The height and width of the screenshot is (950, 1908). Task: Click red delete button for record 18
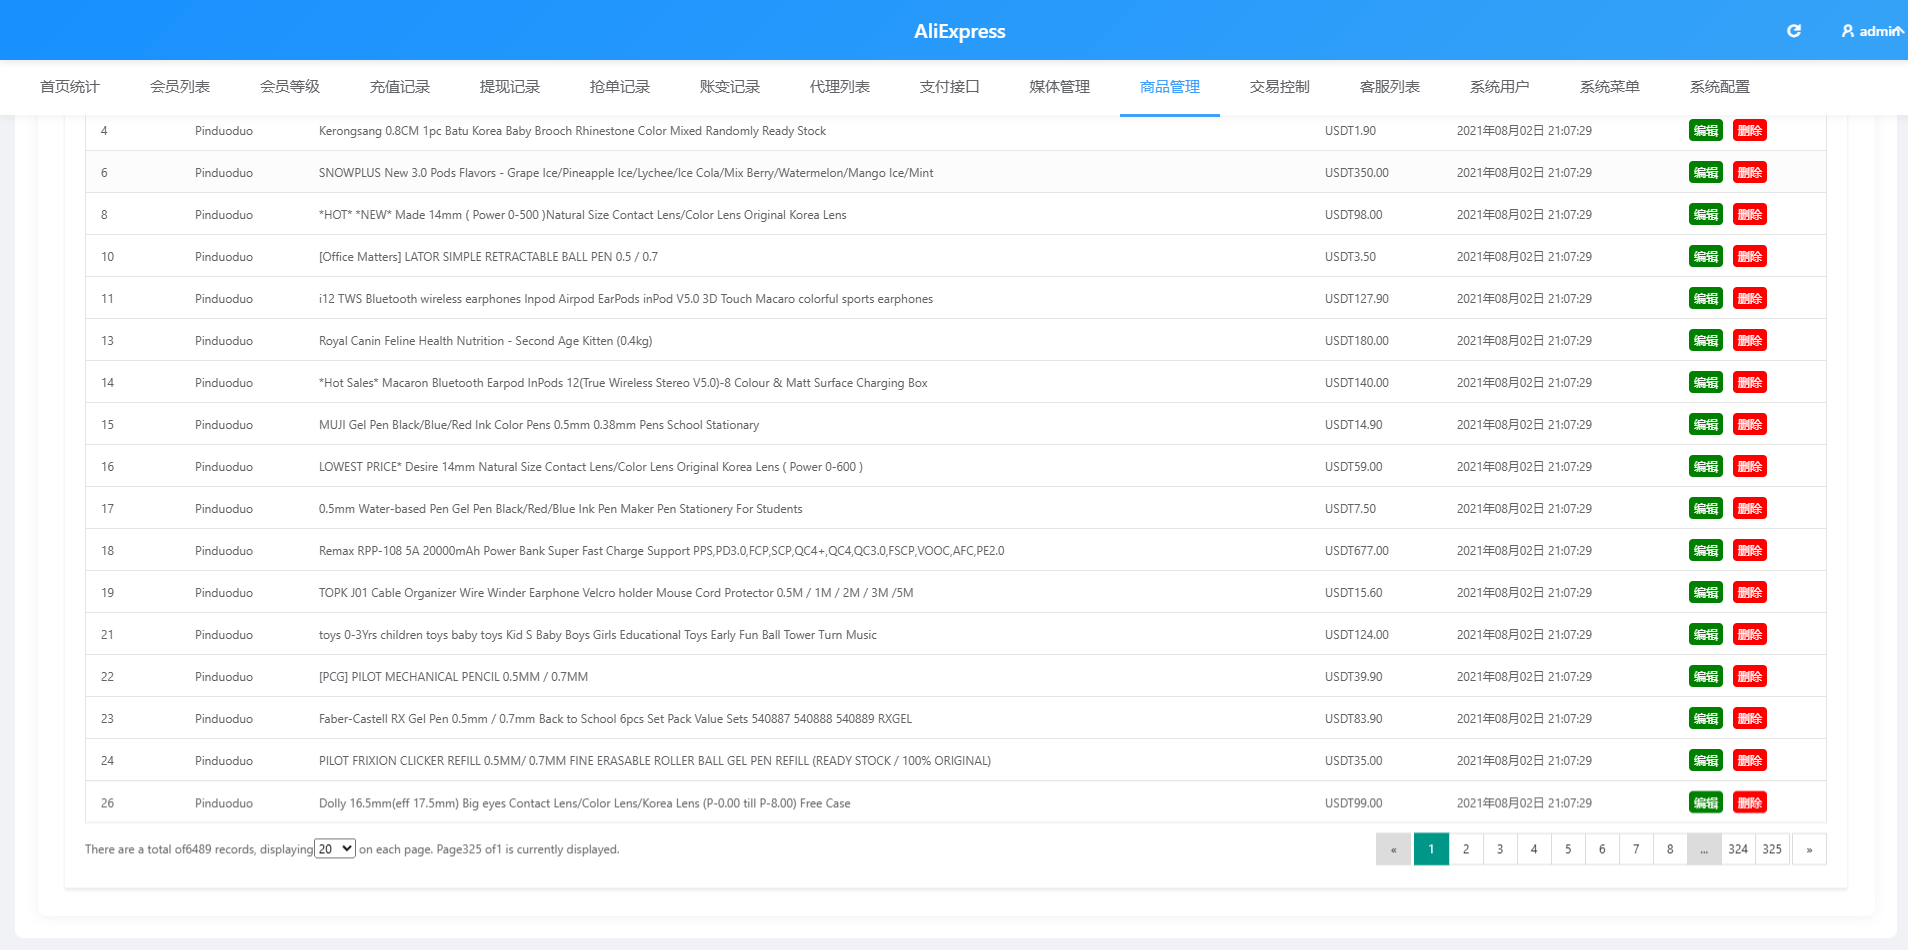pyautogui.click(x=1750, y=551)
